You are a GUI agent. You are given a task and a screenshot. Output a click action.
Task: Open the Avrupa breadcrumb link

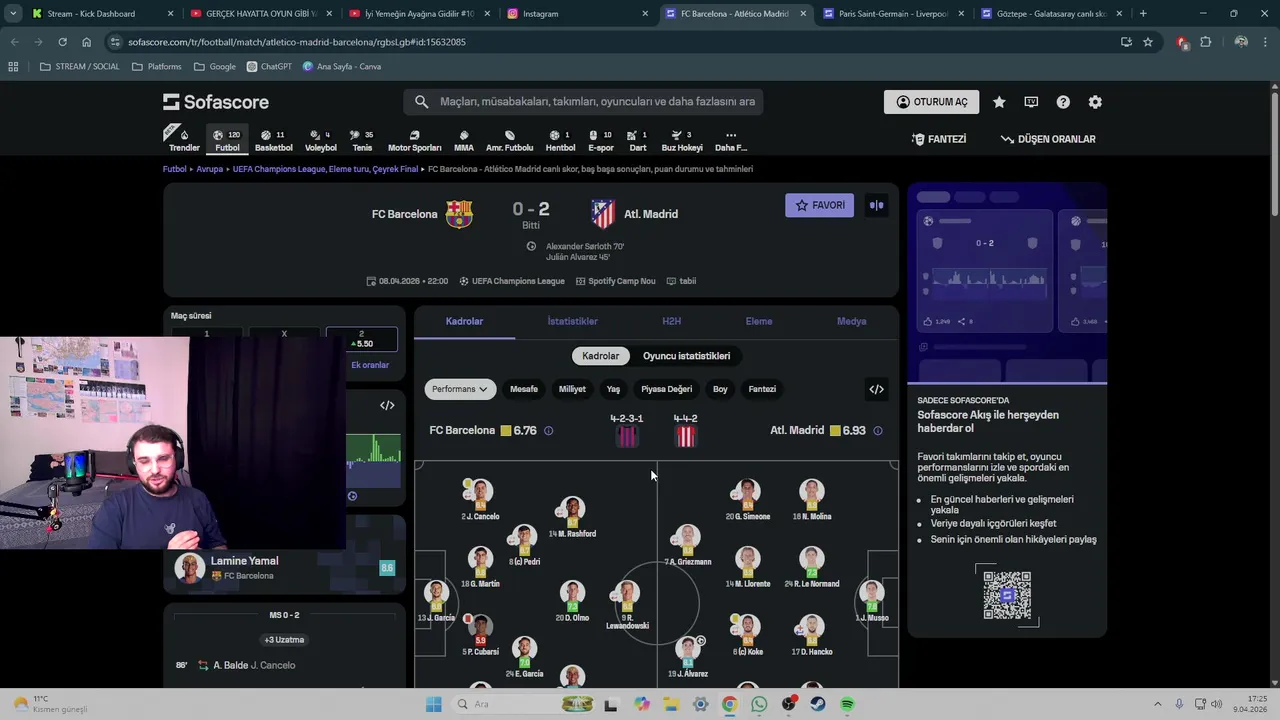point(209,169)
